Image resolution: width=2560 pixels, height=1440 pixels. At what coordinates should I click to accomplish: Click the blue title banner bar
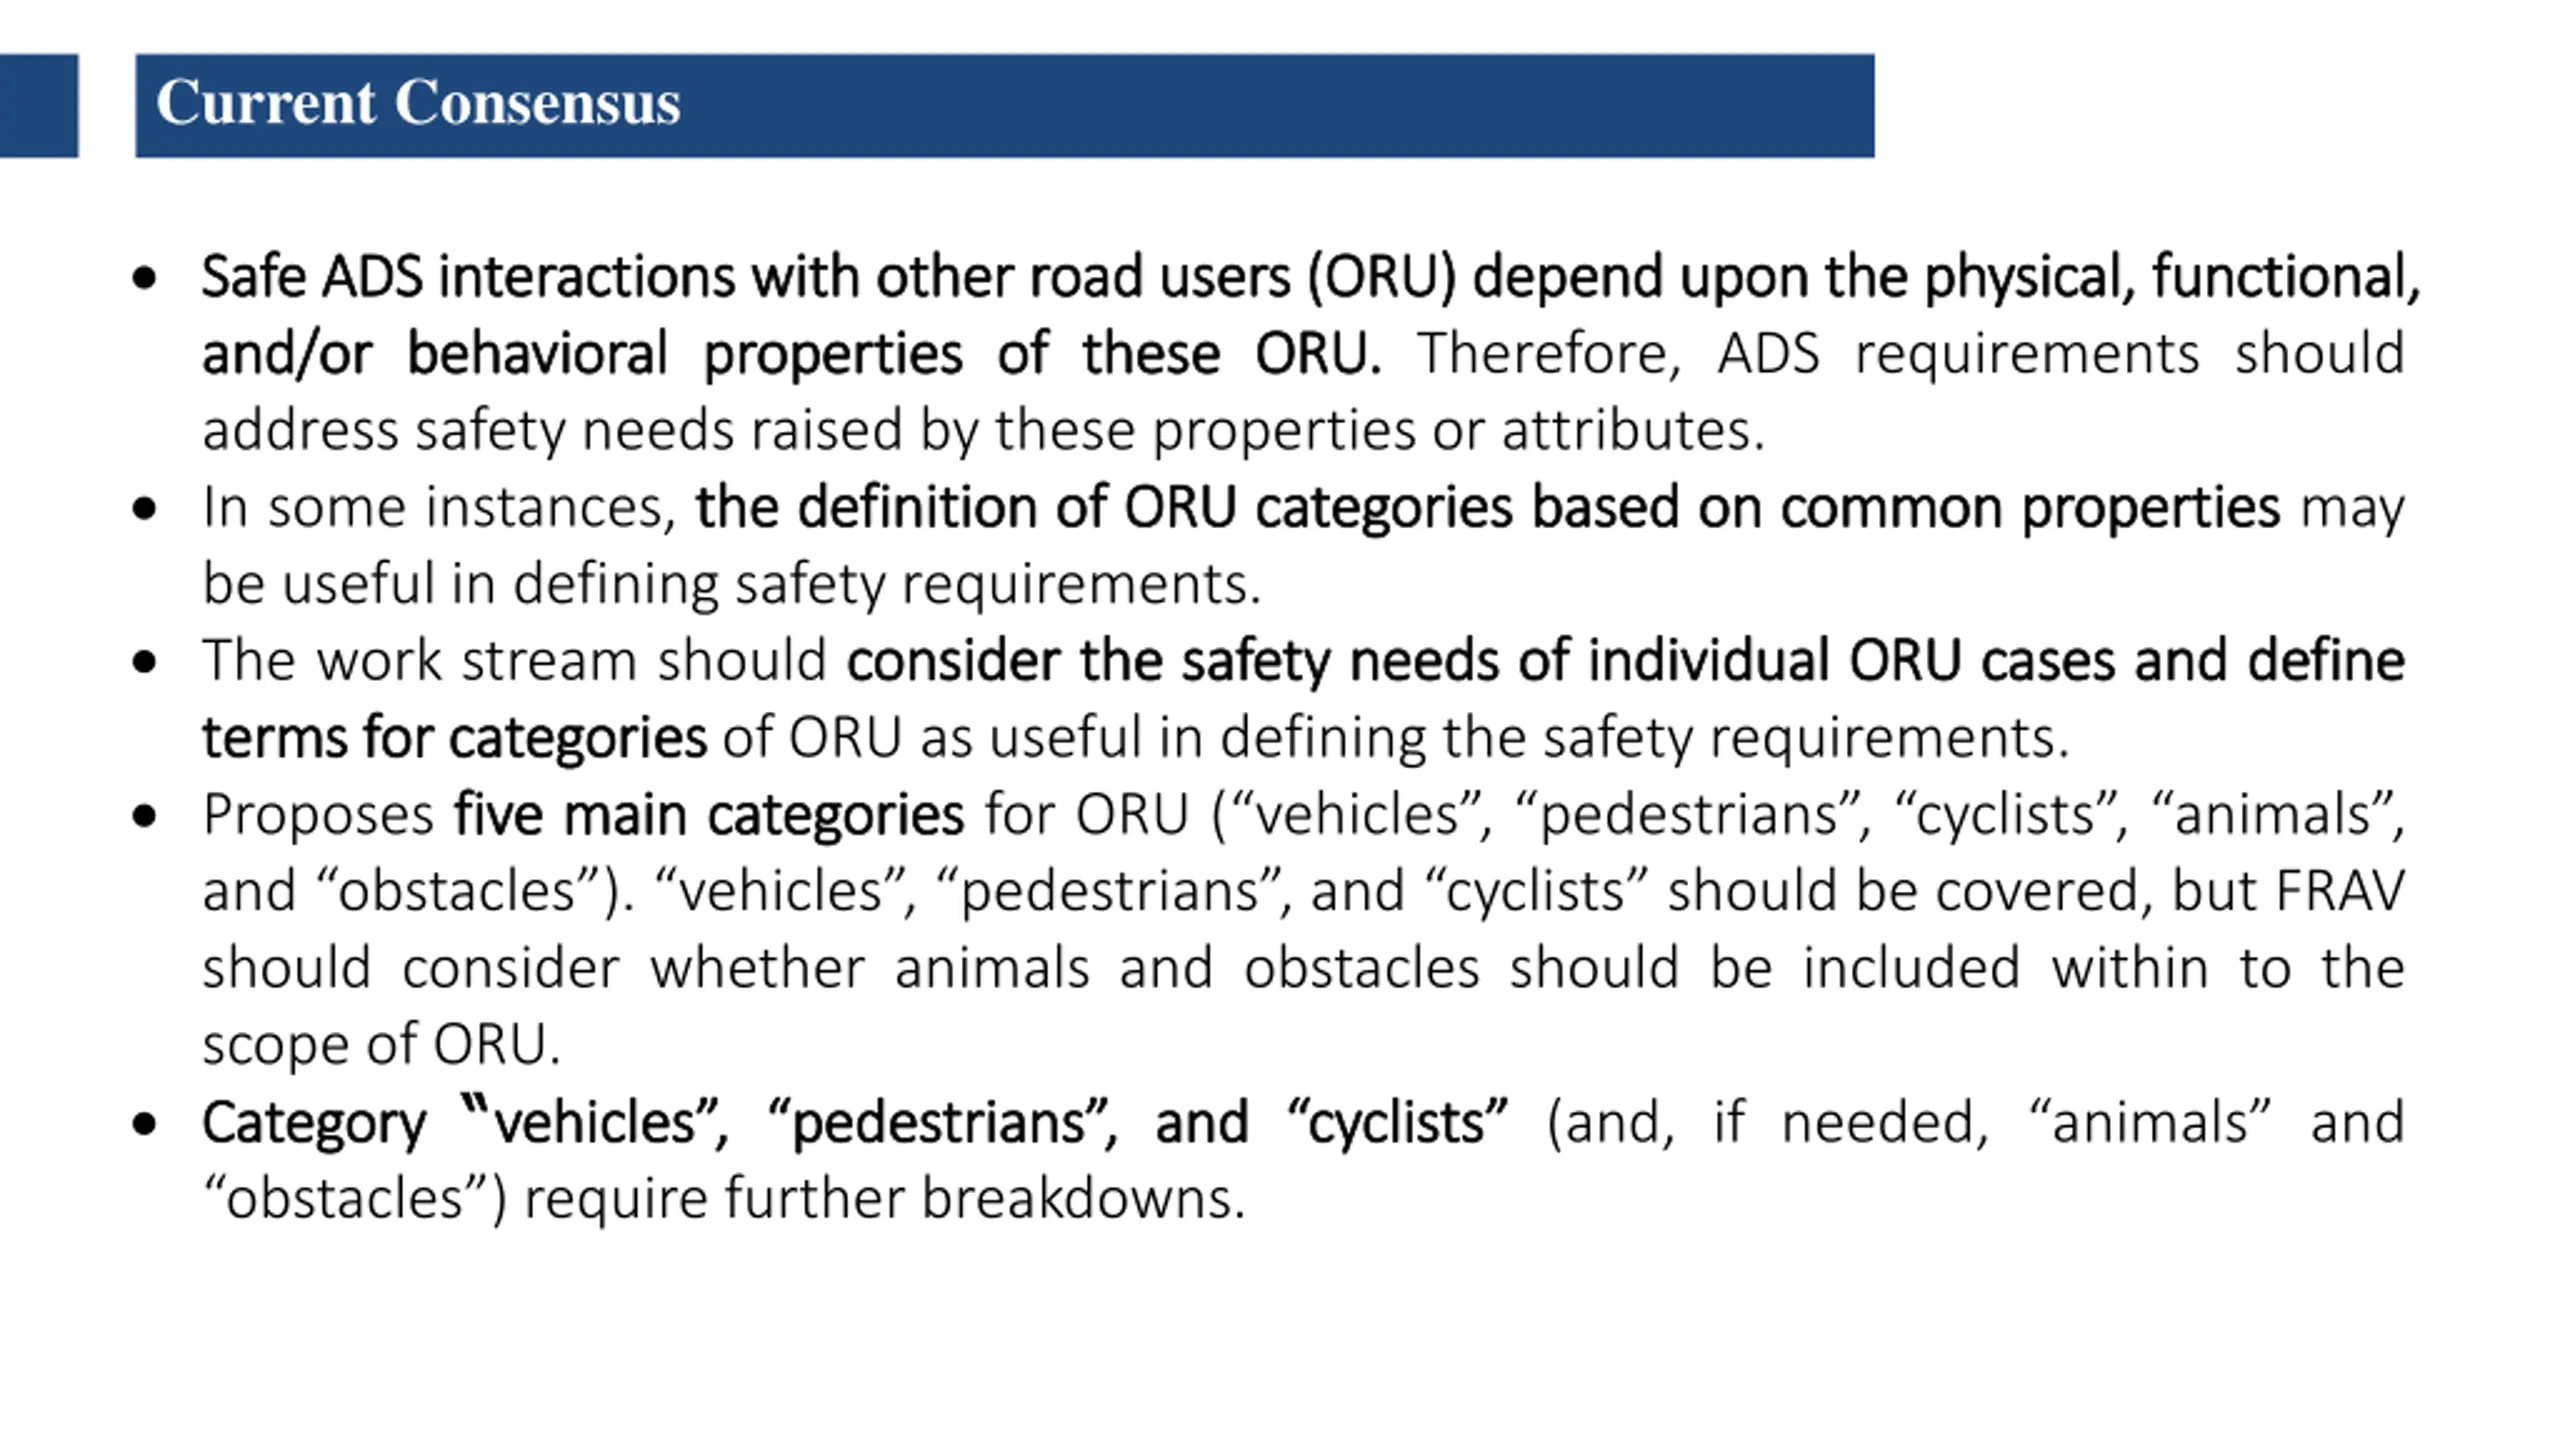[x=1005, y=106]
